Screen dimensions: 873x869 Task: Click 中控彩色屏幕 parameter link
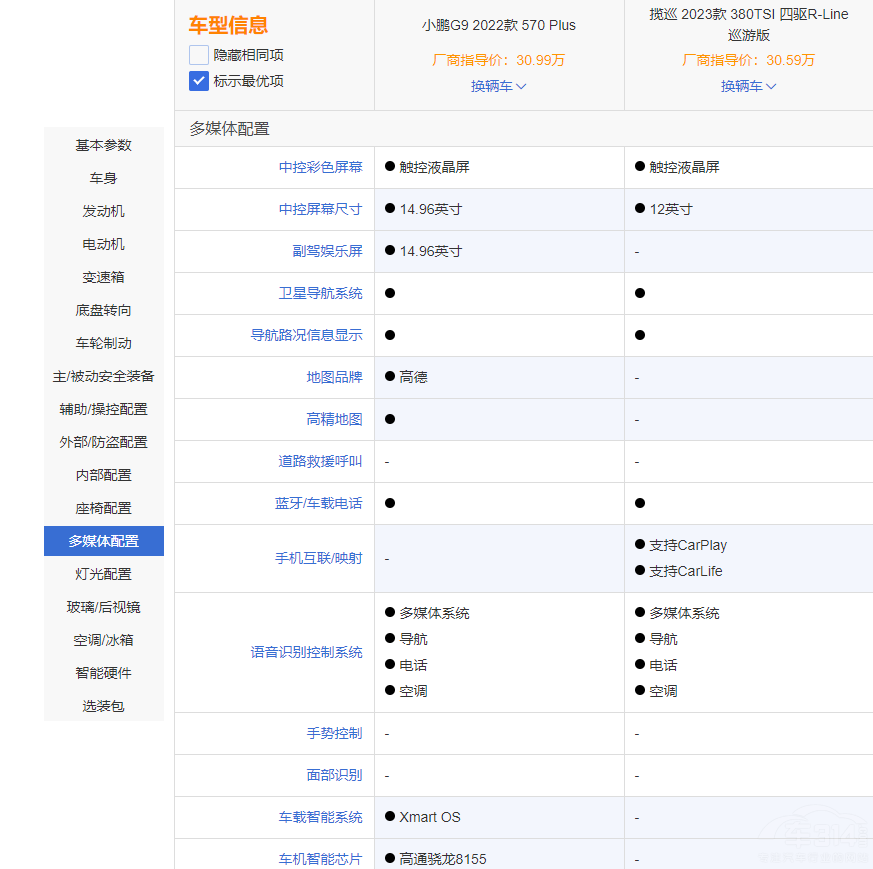click(x=320, y=167)
